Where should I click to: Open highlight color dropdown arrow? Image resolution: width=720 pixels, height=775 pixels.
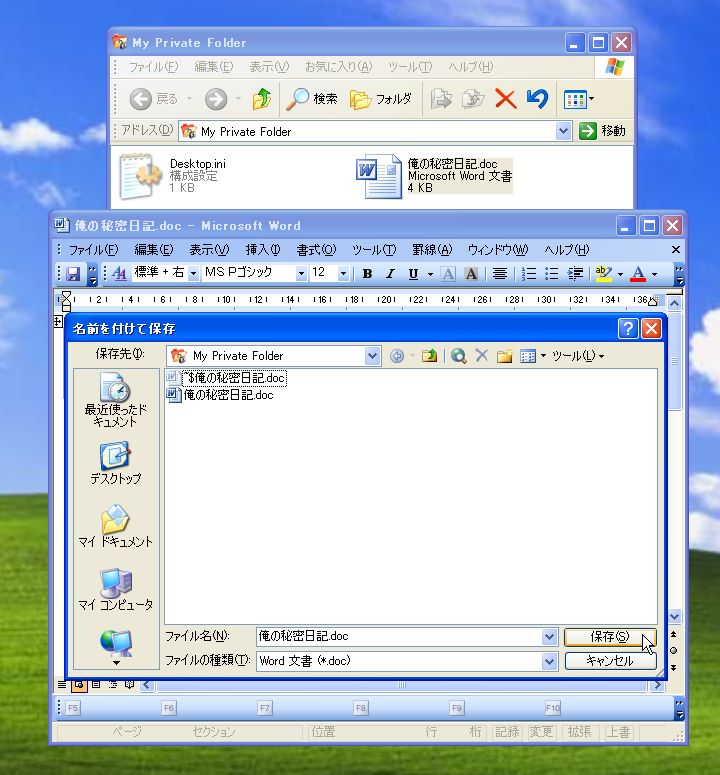tap(620, 274)
